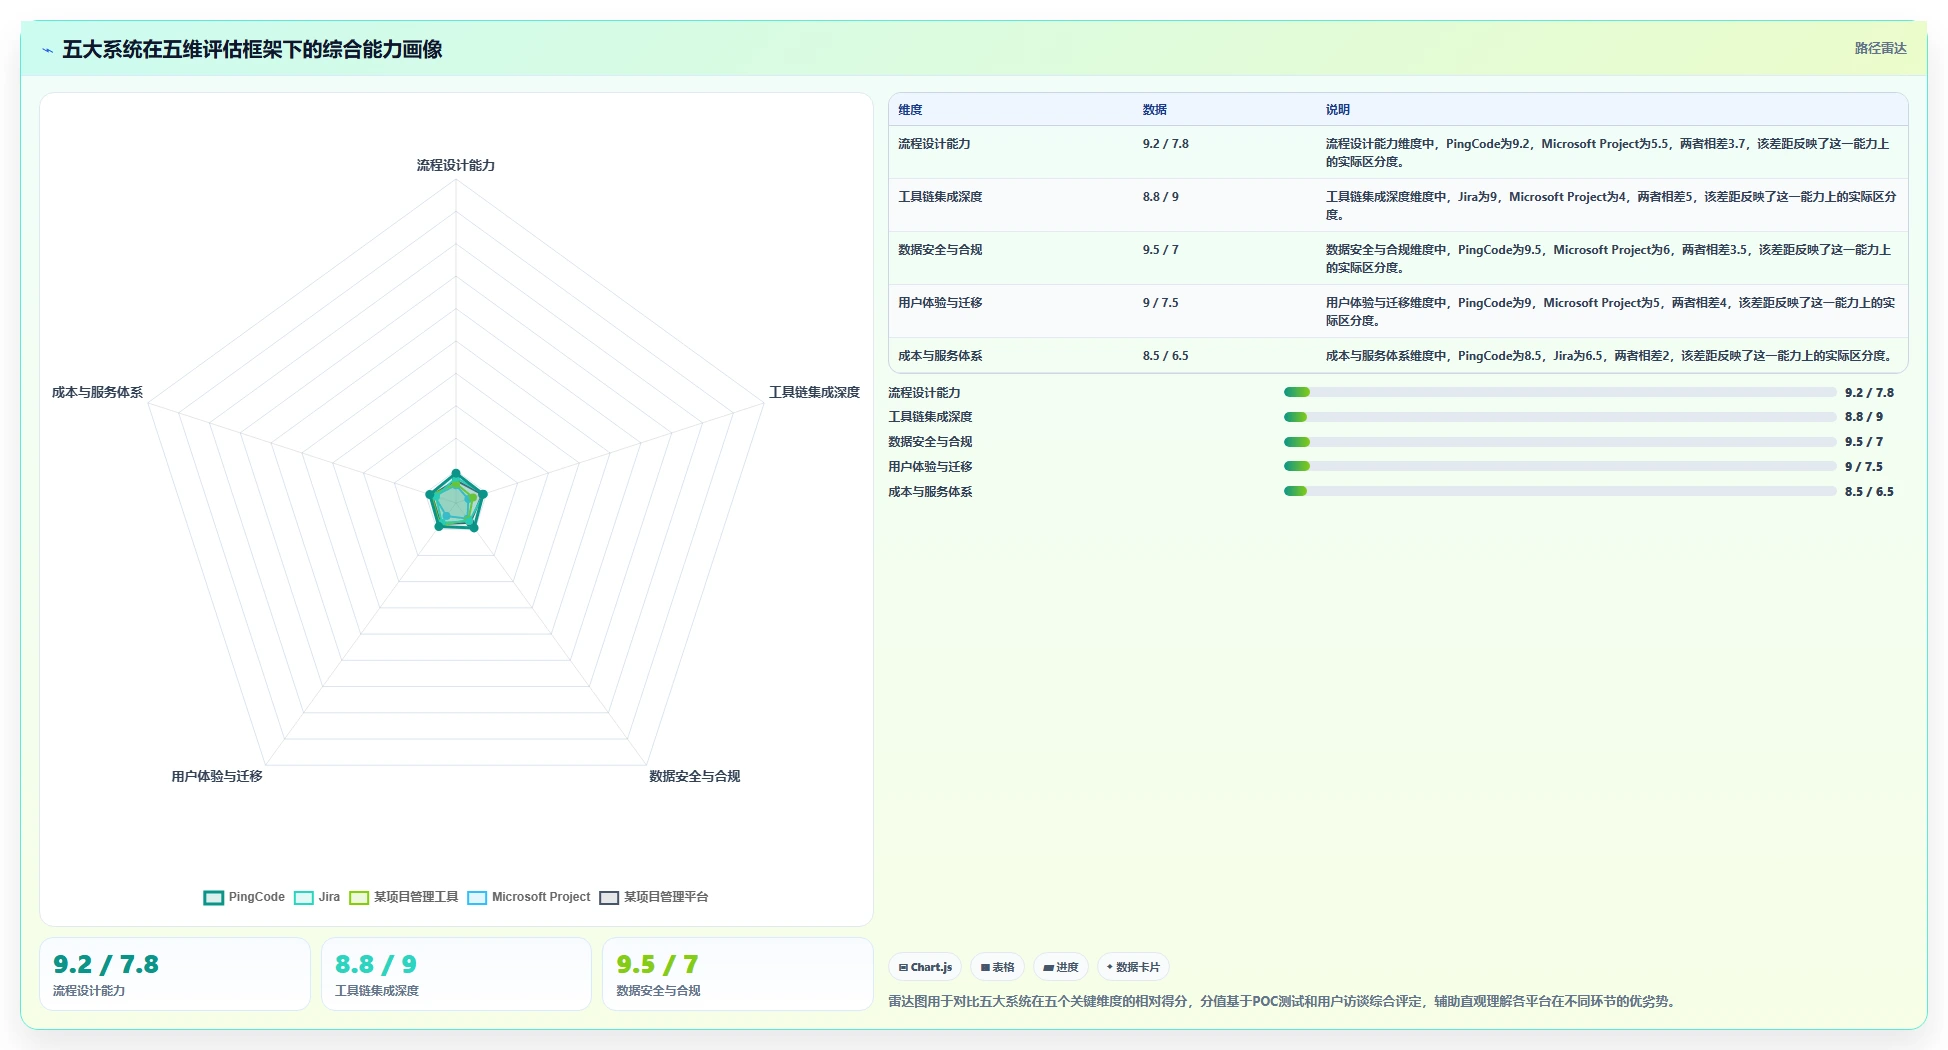The width and height of the screenshot is (1948, 1050).
Task: Click the radar chart footnote starting 雷达图用于对比
Action: (1283, 1001)
